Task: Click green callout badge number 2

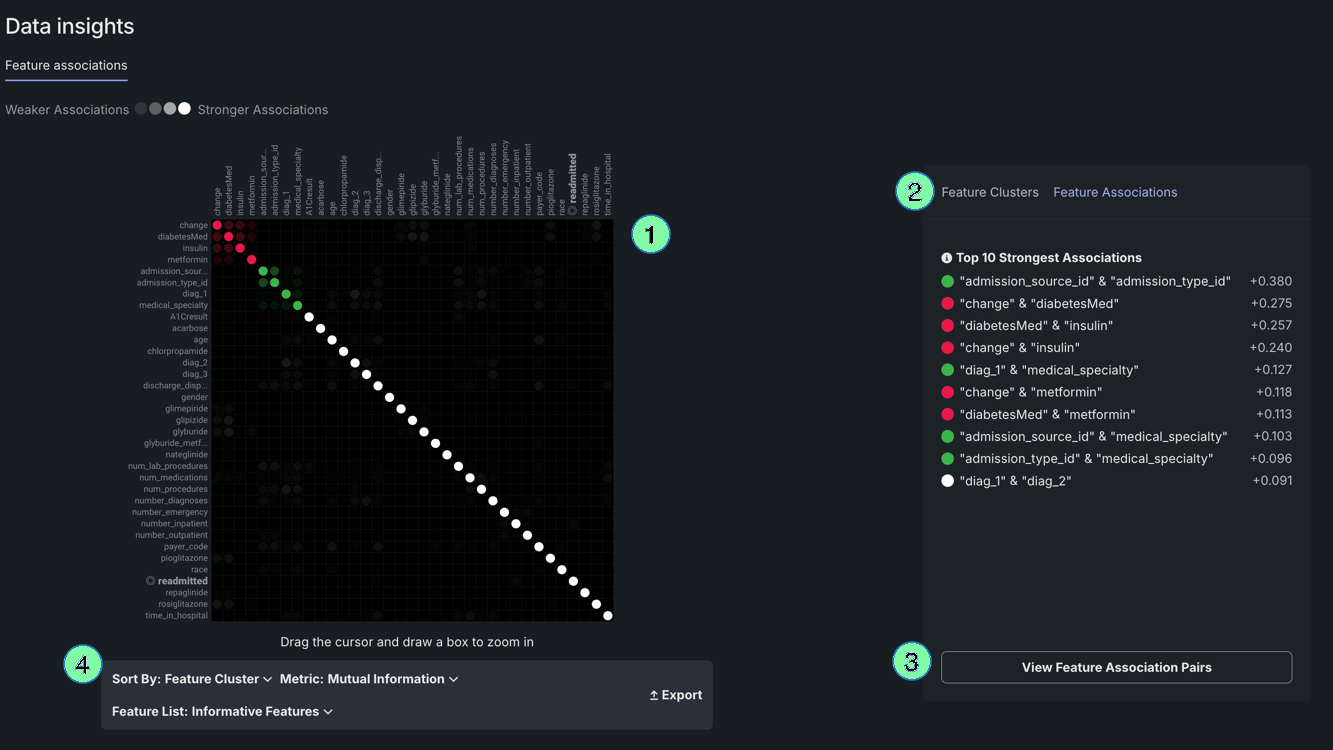Action: click(x=914, y=191)
